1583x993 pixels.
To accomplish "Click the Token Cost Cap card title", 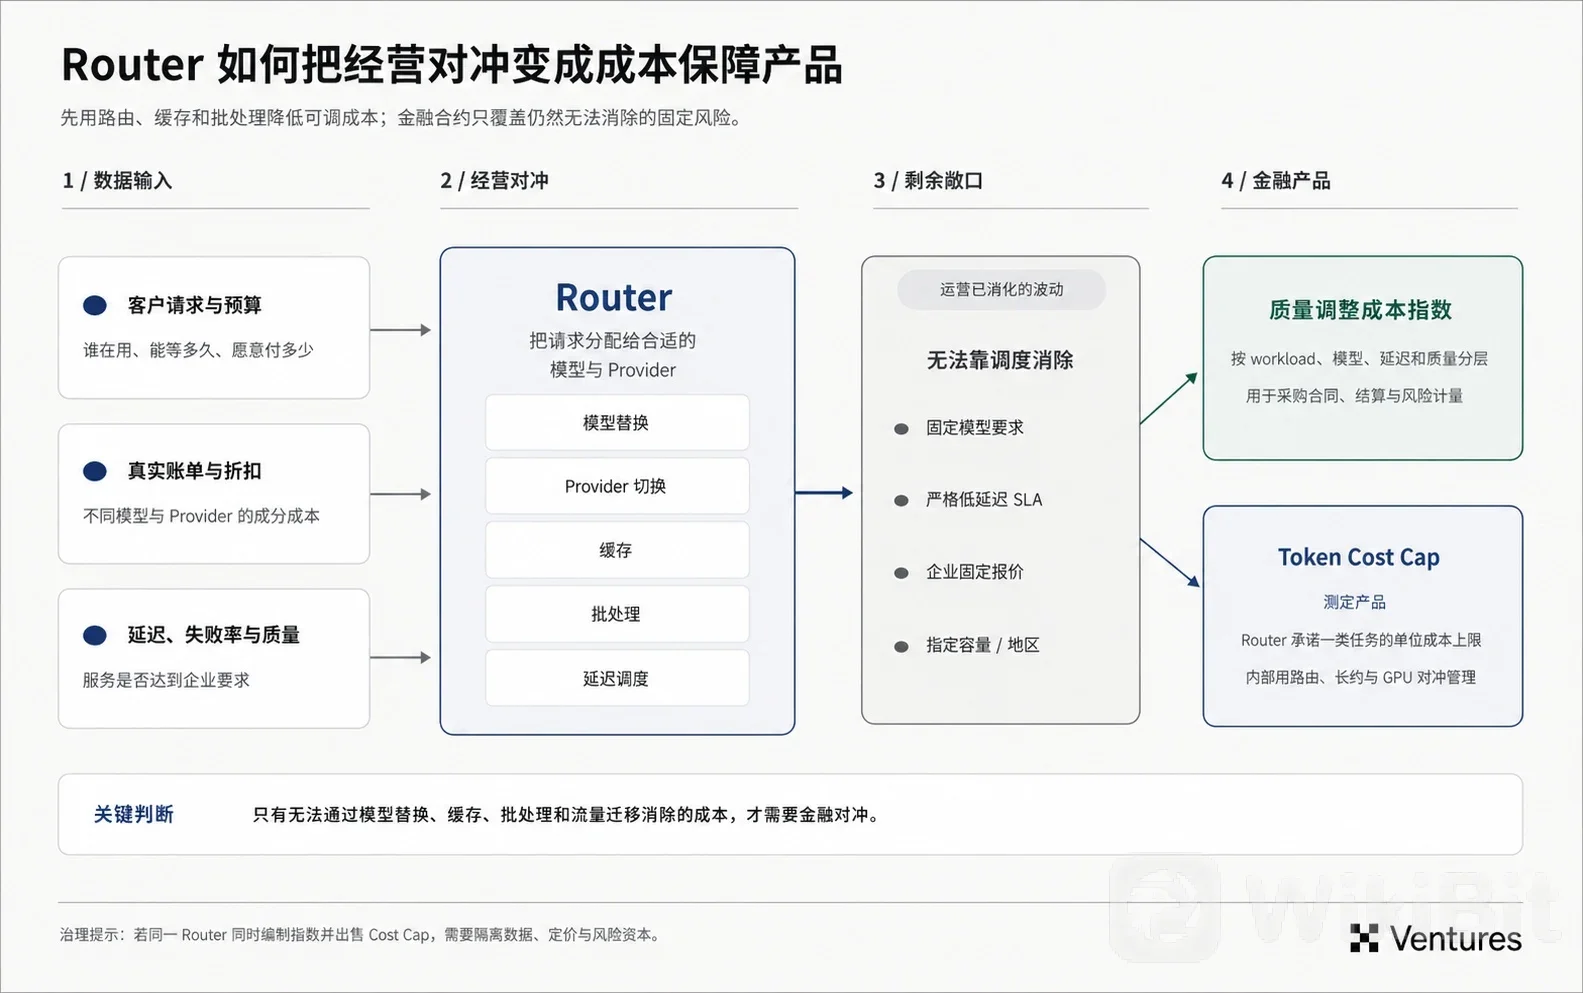I will point(1358,557).
